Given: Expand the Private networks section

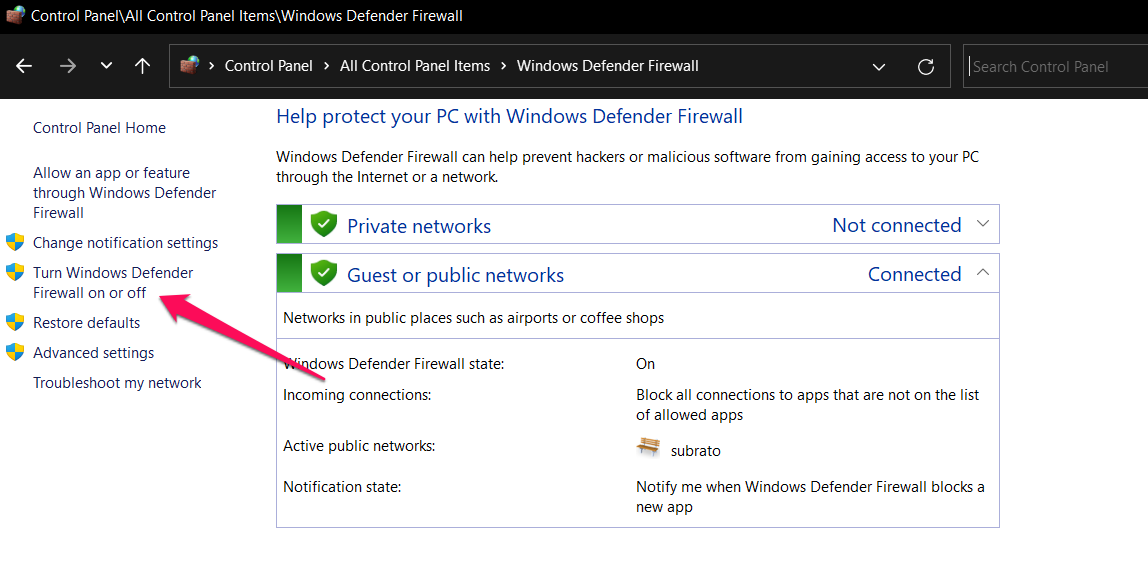Looking at the screenshot, I should tap(981, 223).
